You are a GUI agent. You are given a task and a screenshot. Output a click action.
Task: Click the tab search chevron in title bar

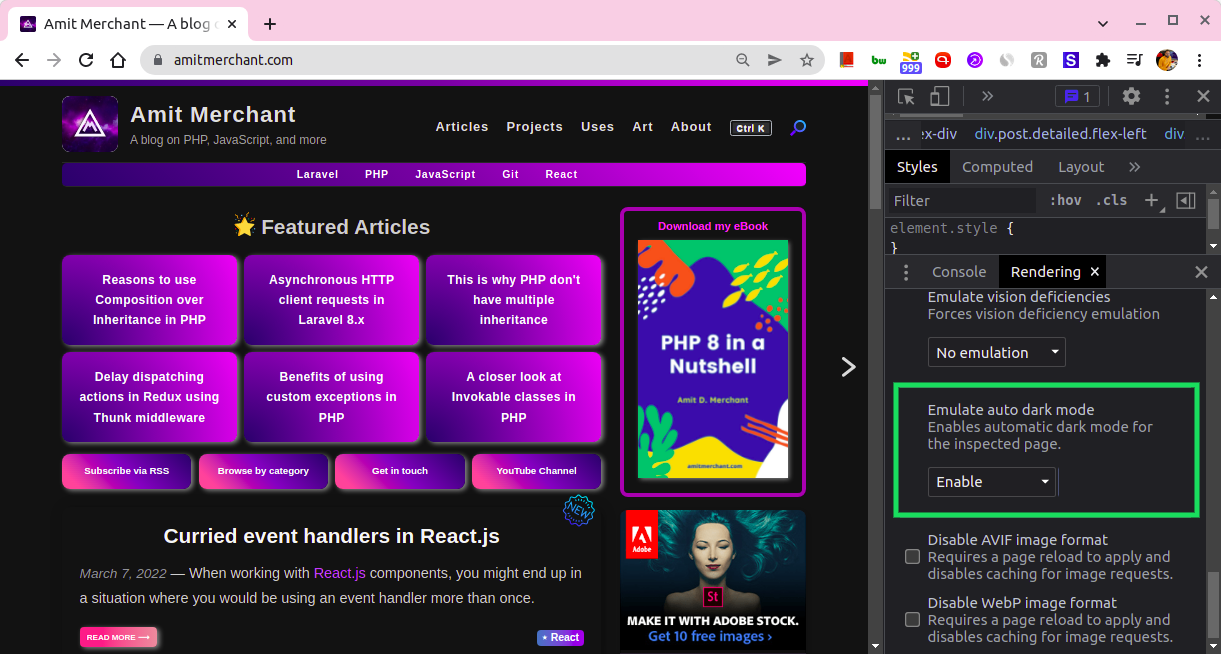coord(1103,23)
